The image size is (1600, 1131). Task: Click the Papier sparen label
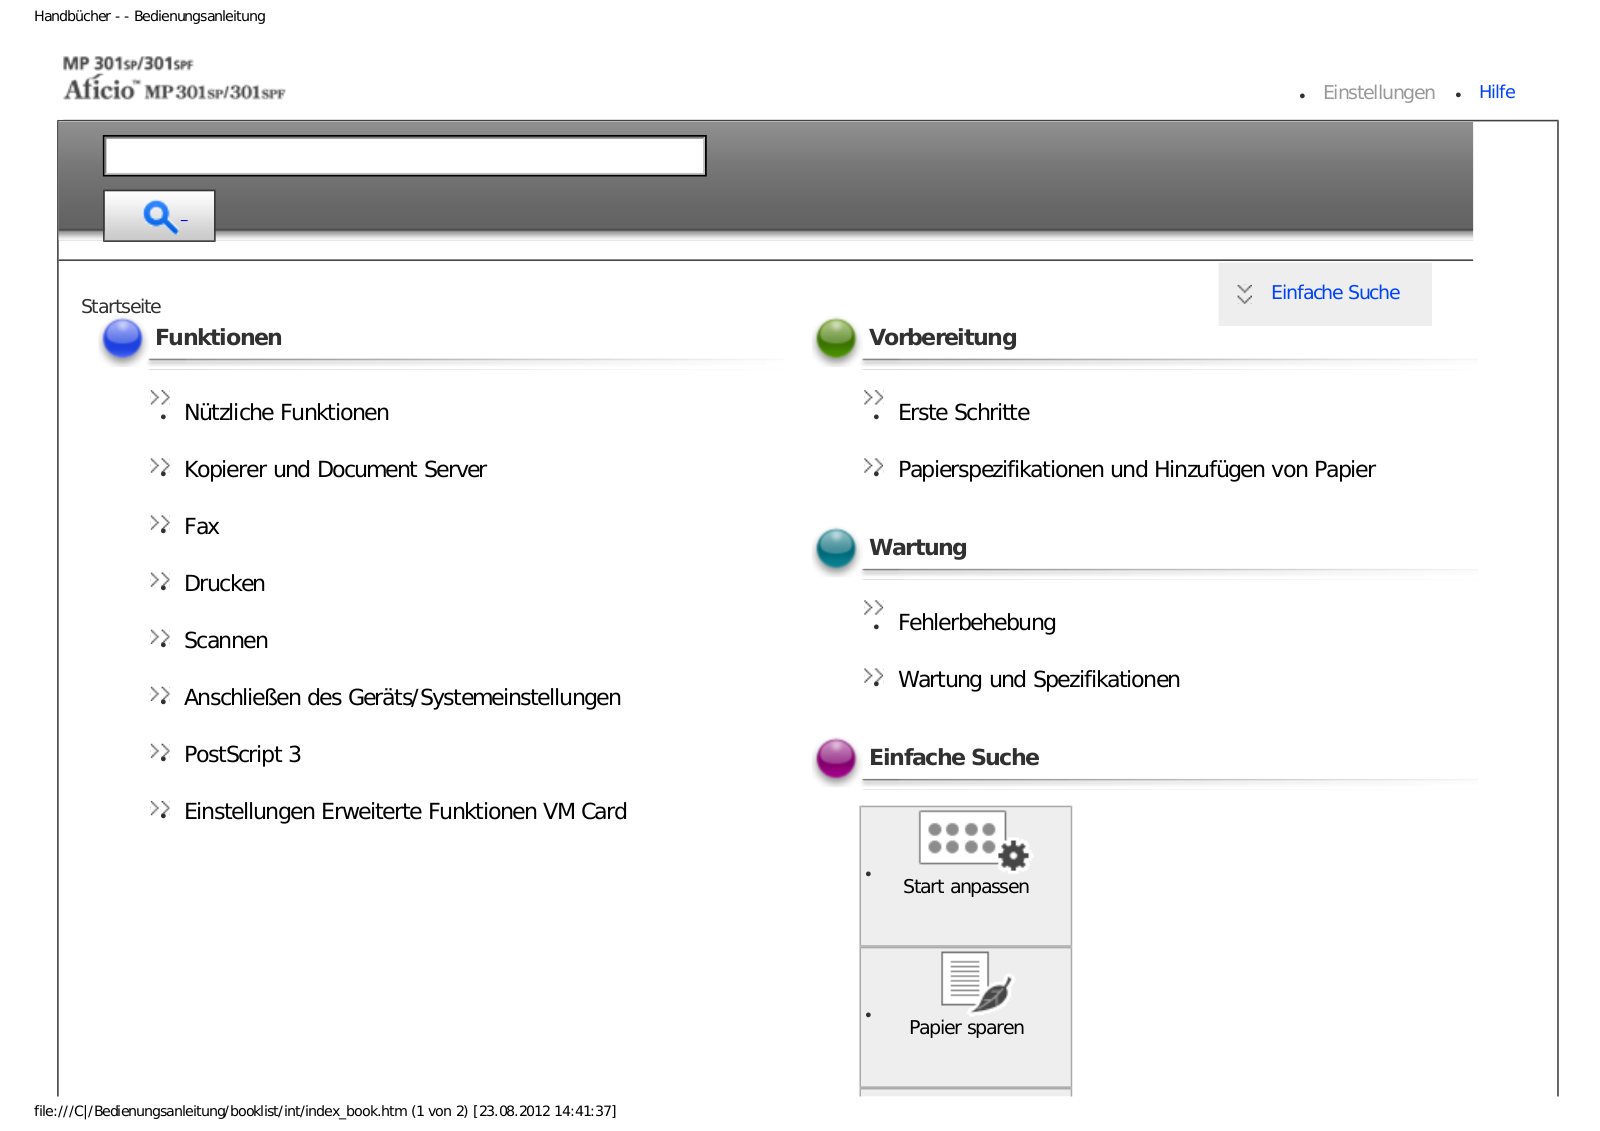coord(966,1027)
